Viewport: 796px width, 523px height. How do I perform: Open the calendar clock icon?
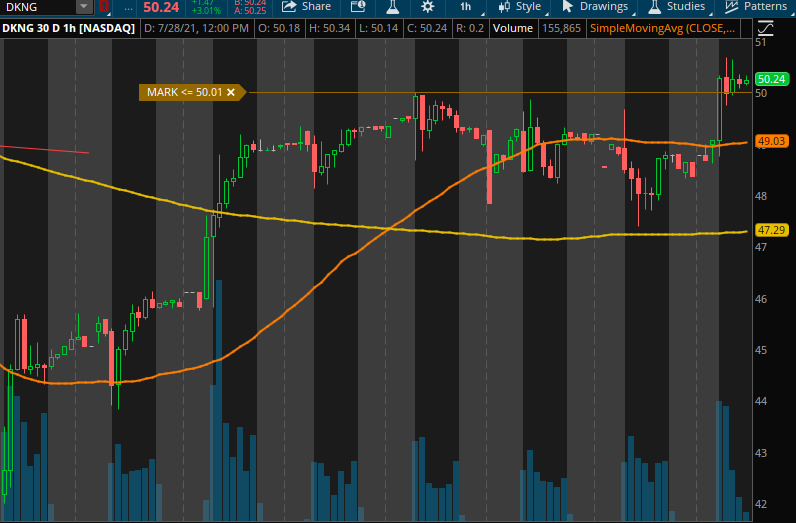coord(358,7)
